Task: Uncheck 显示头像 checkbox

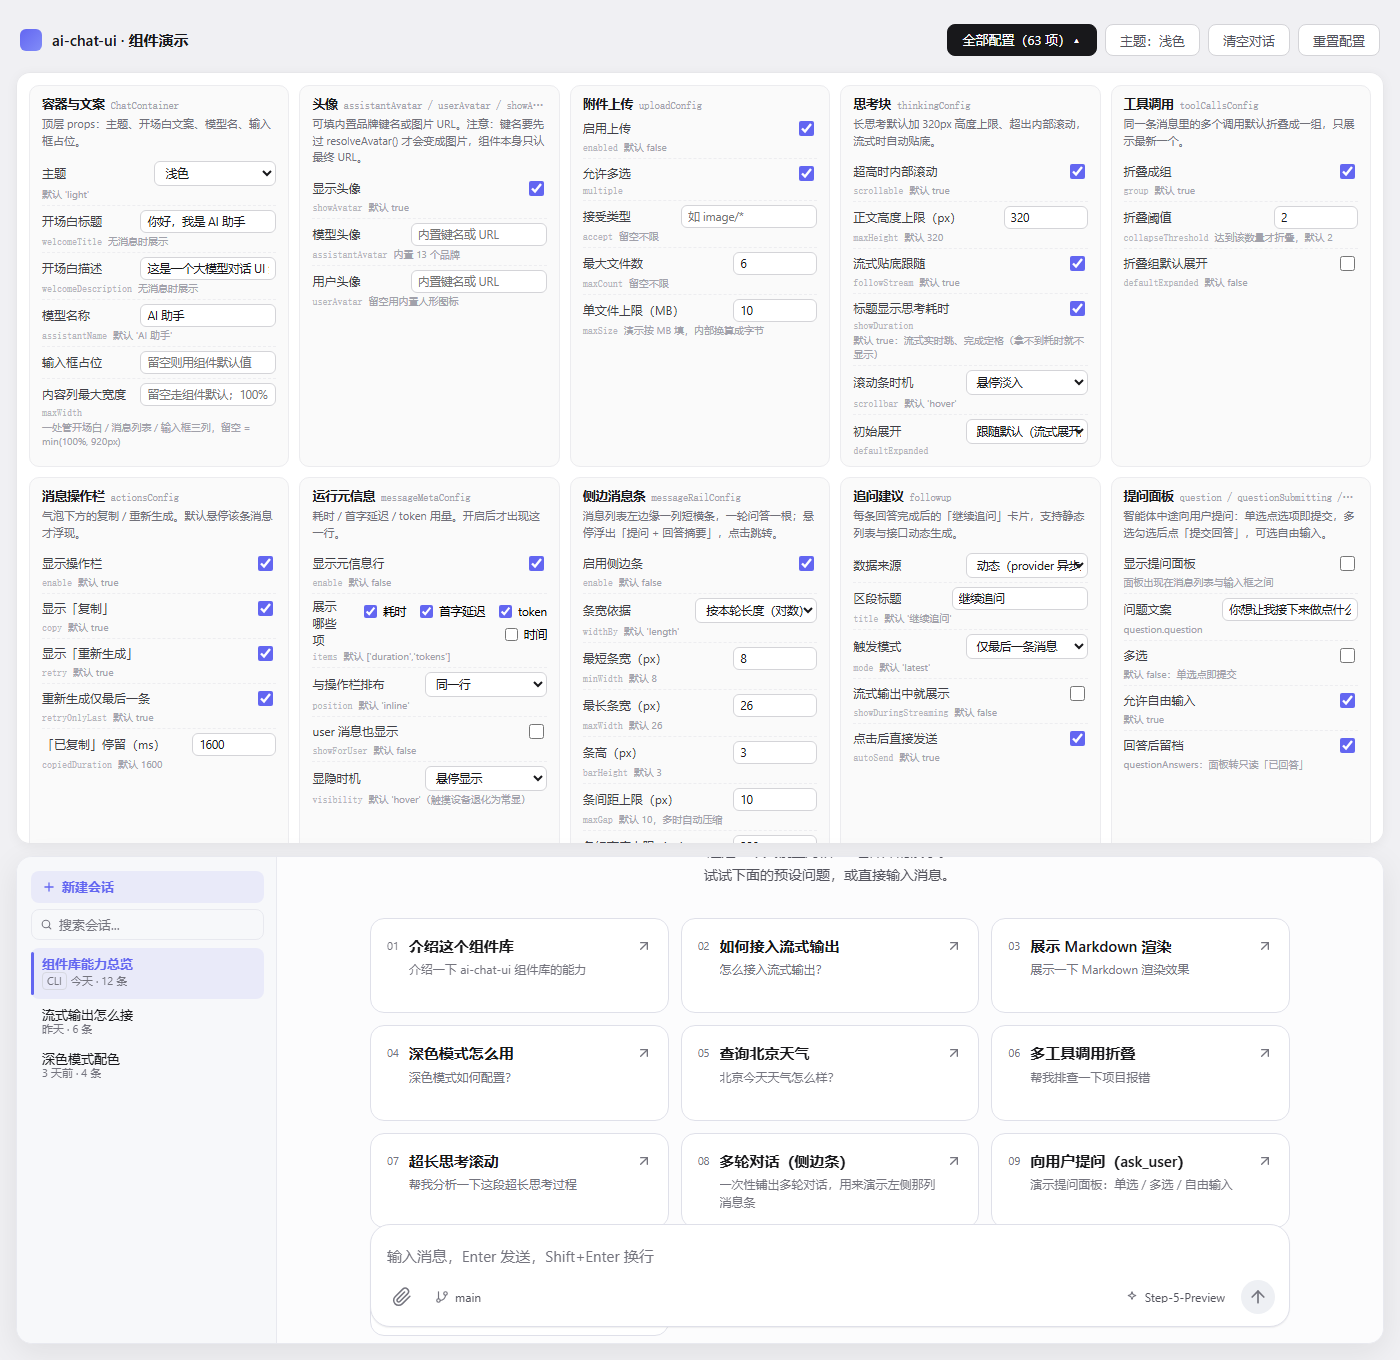Action: point(537,188)
